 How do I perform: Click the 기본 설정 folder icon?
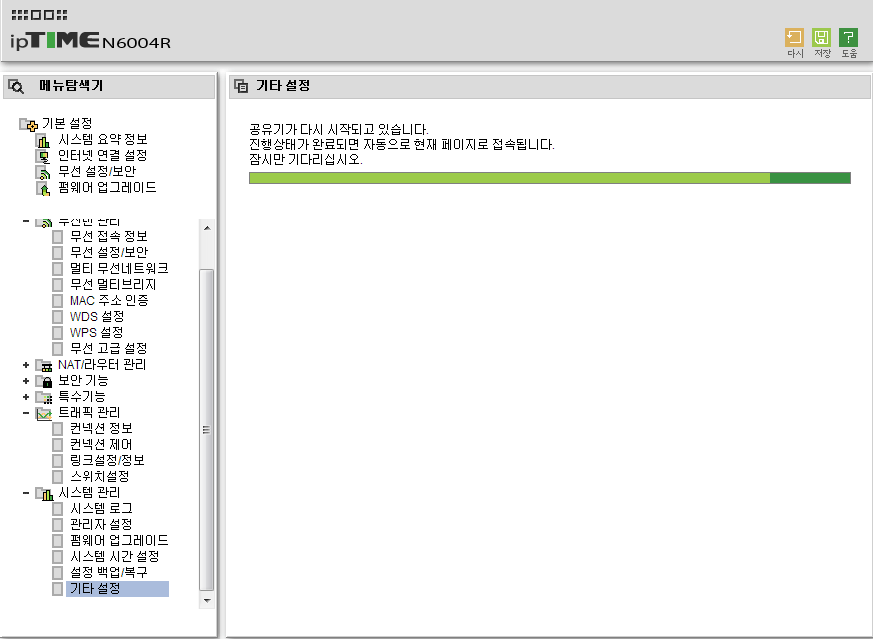pos(28,124)
